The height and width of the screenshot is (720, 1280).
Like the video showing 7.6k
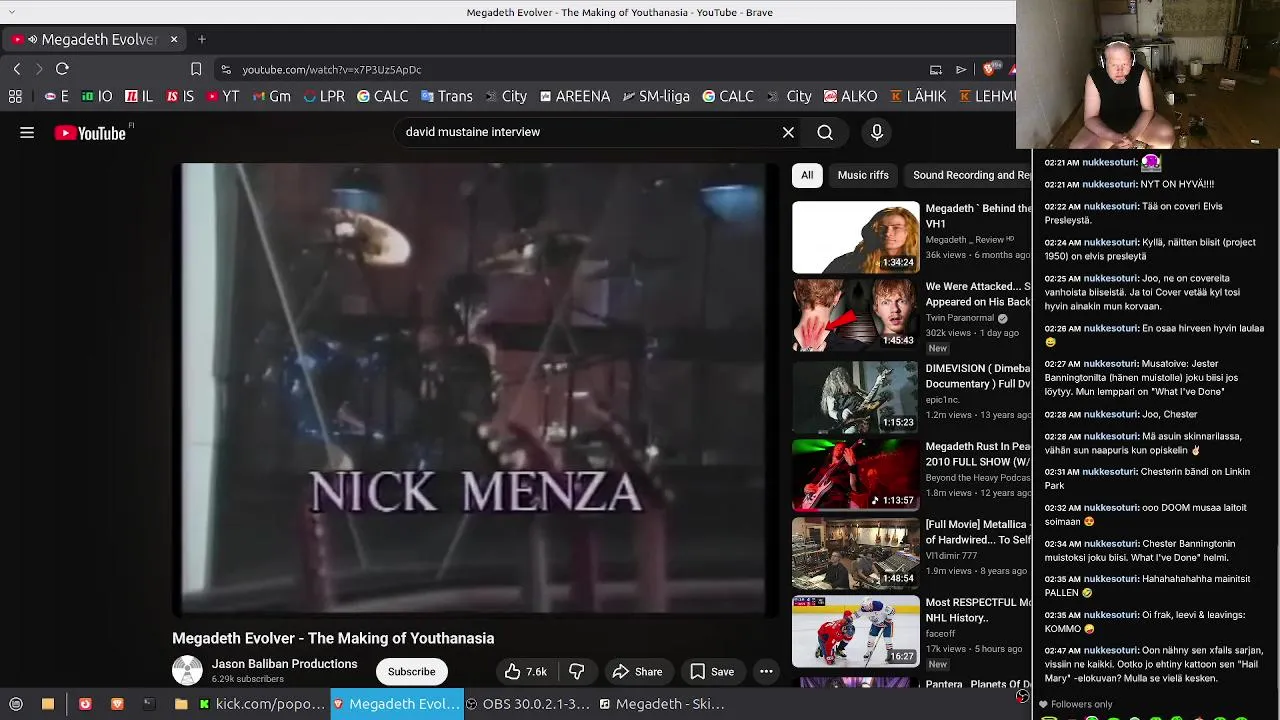(x=525, y=672)
